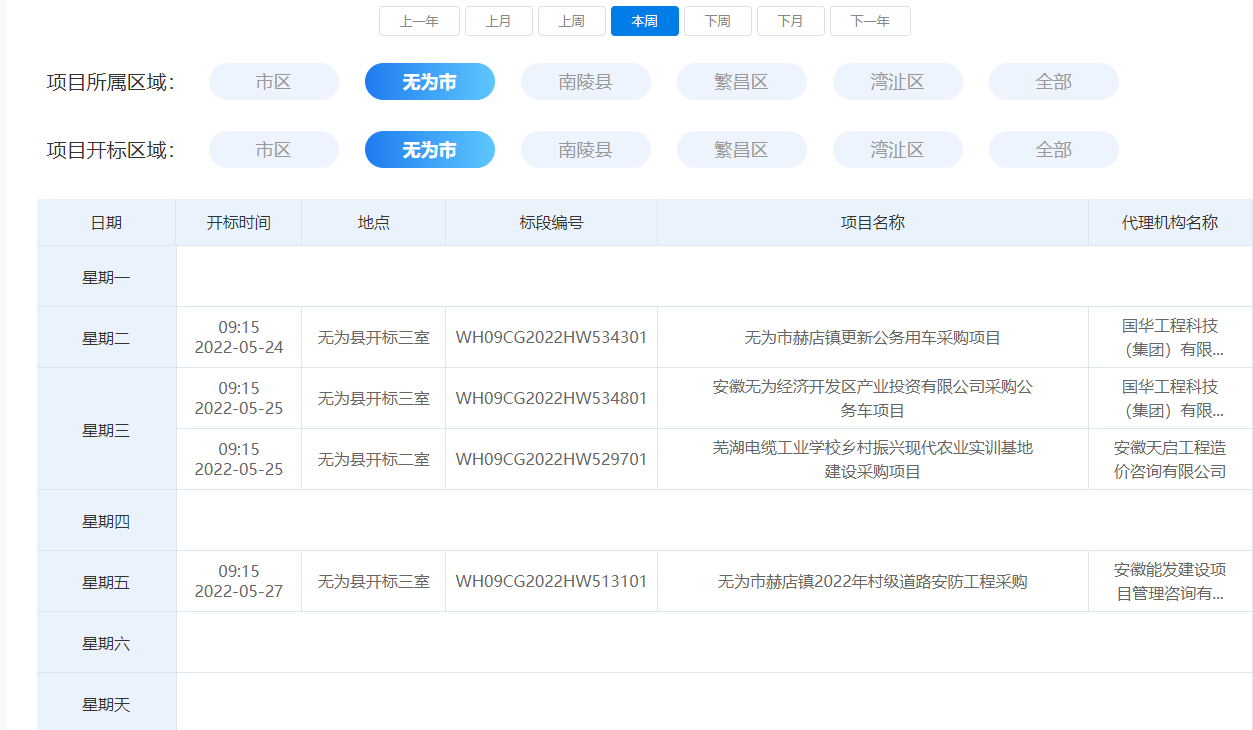Jump to next week via 下周
Viewport: 1253px width, 730px height.
[717, 21]
